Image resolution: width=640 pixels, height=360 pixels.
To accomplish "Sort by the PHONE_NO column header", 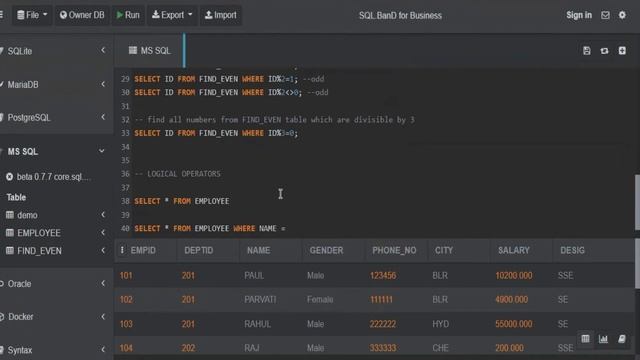I will click(x=394, y=250).
